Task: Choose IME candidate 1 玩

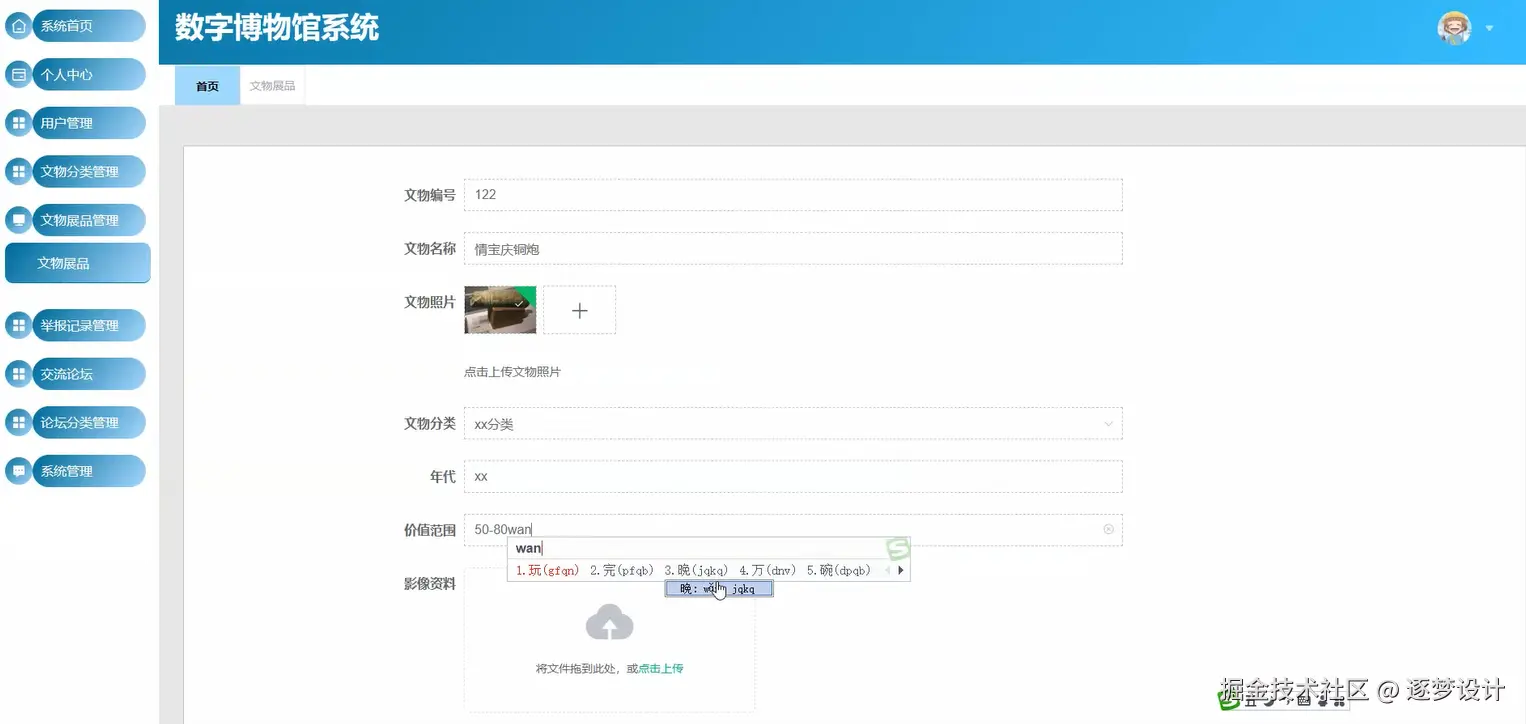Action: [x=547, y=571]
